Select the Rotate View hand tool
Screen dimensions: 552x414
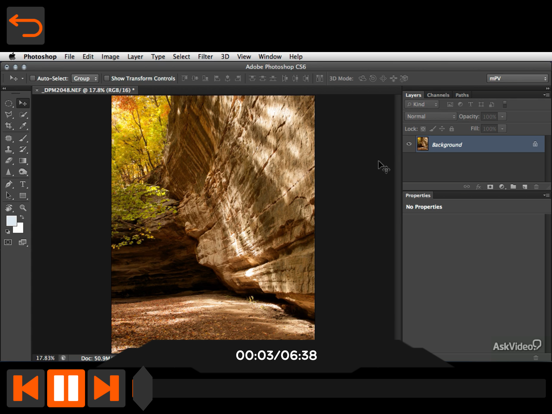[x=9, y=208]
